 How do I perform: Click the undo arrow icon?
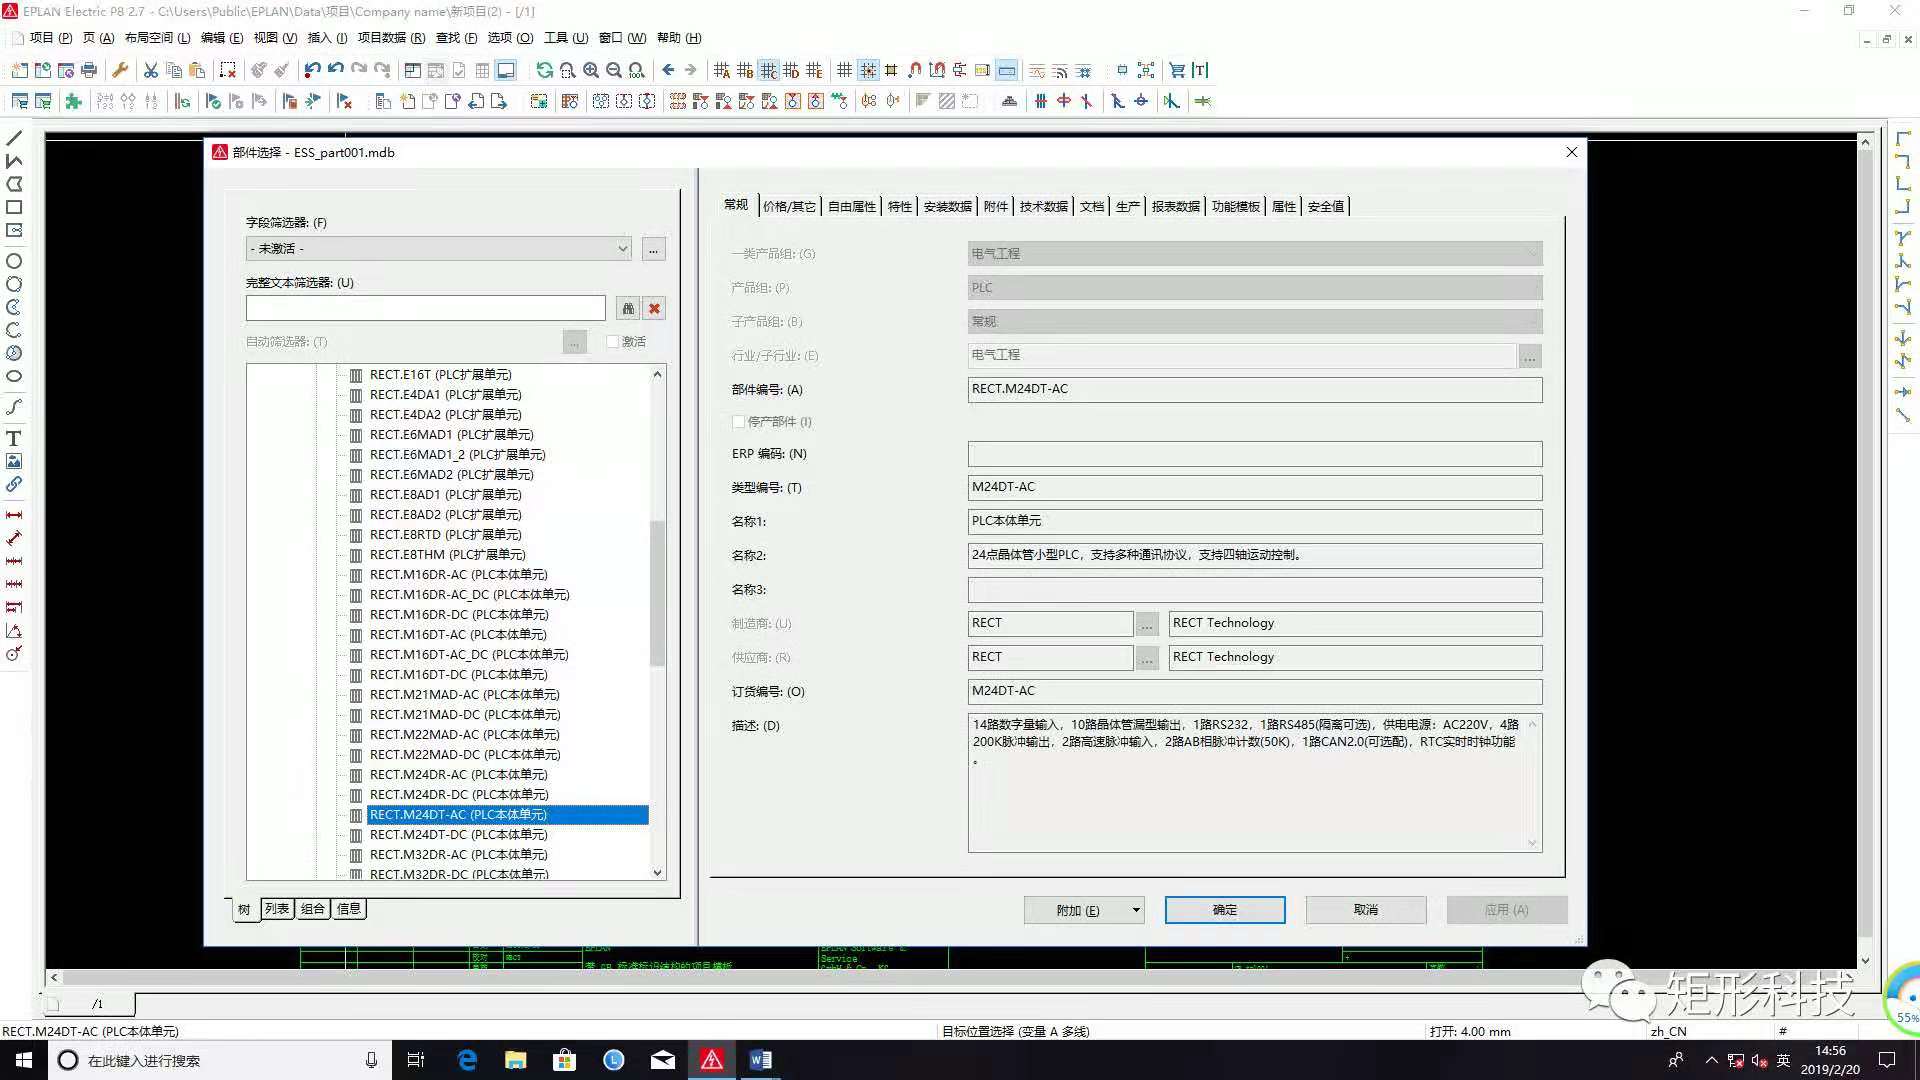[312, 70]
